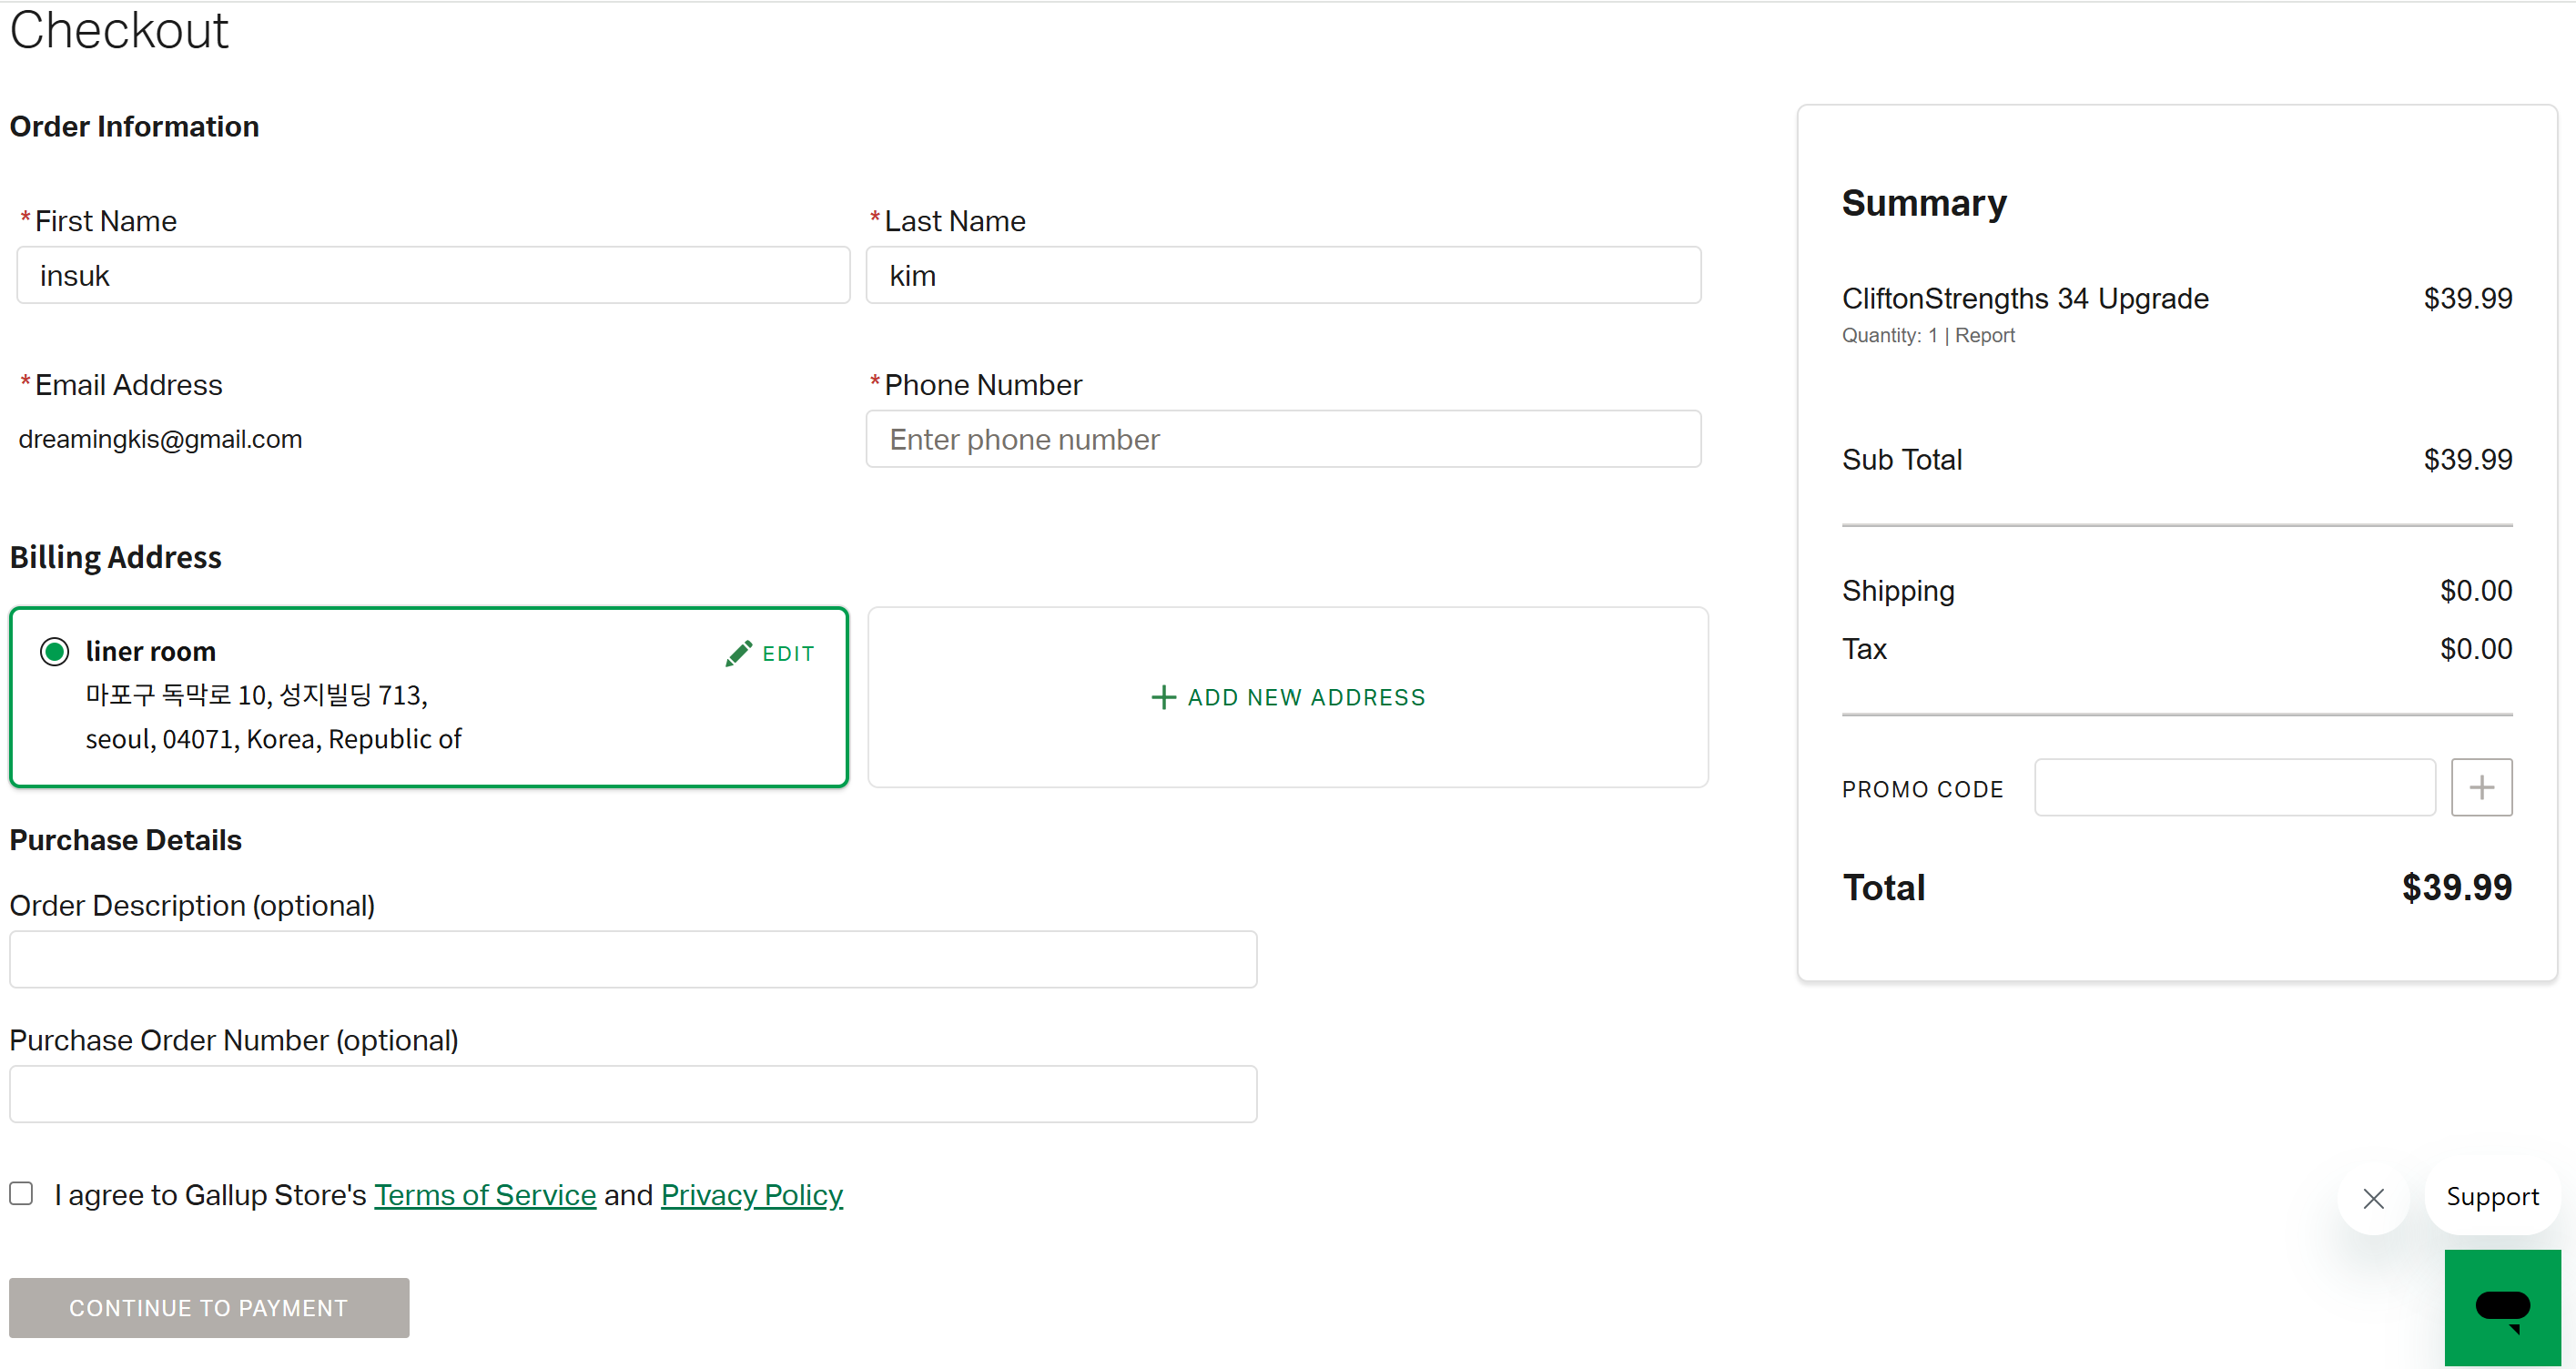Click the Promo Code text field
Image resolution: width=2576 pixels, height=1369 pixels.
point(2234,788)
